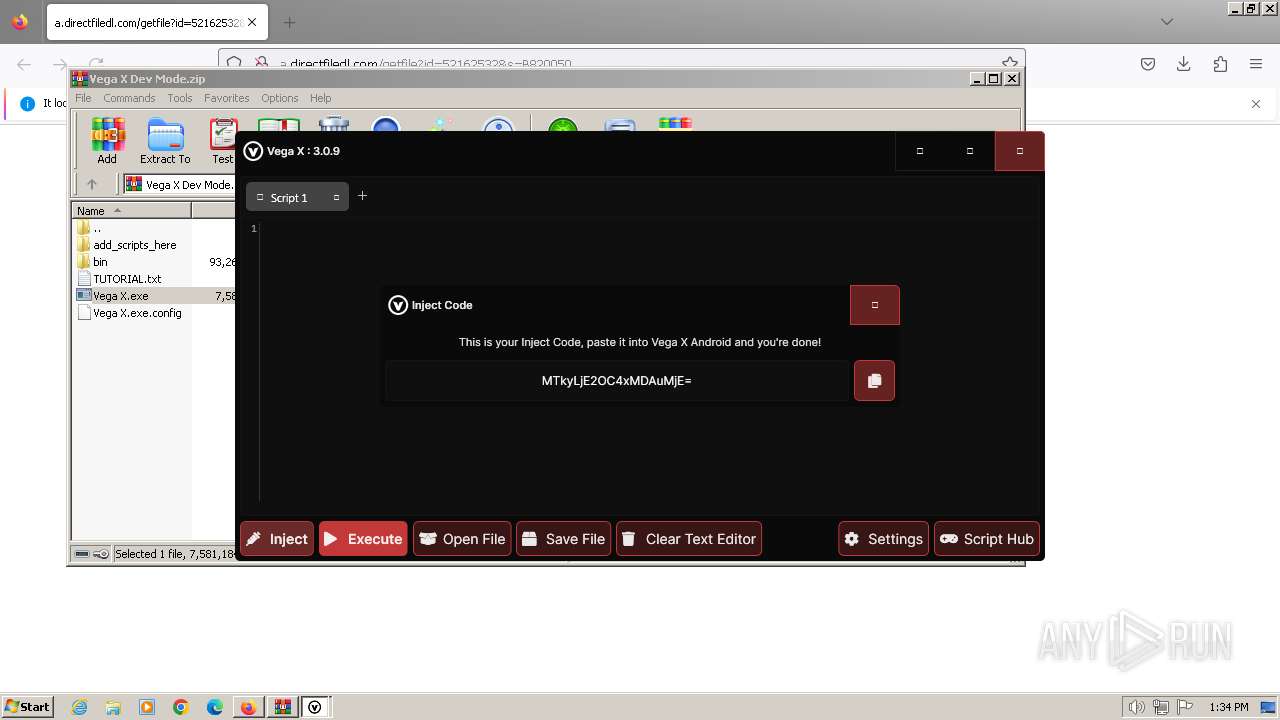Open Firefox Pocket icon

[1148, 64]
